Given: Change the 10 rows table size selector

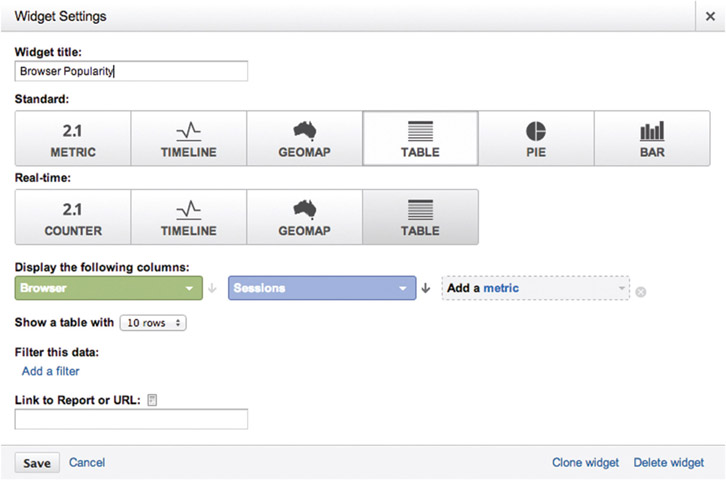Looking at the screenshot, I should click(x=152, y=323).
